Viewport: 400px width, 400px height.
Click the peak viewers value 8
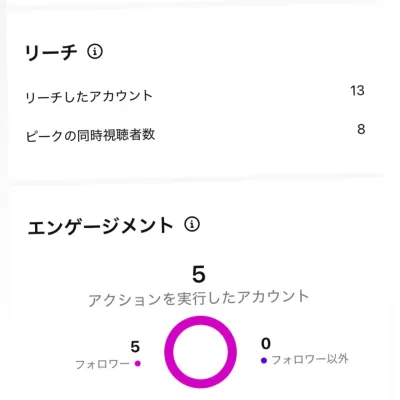(x=361, y=129)
